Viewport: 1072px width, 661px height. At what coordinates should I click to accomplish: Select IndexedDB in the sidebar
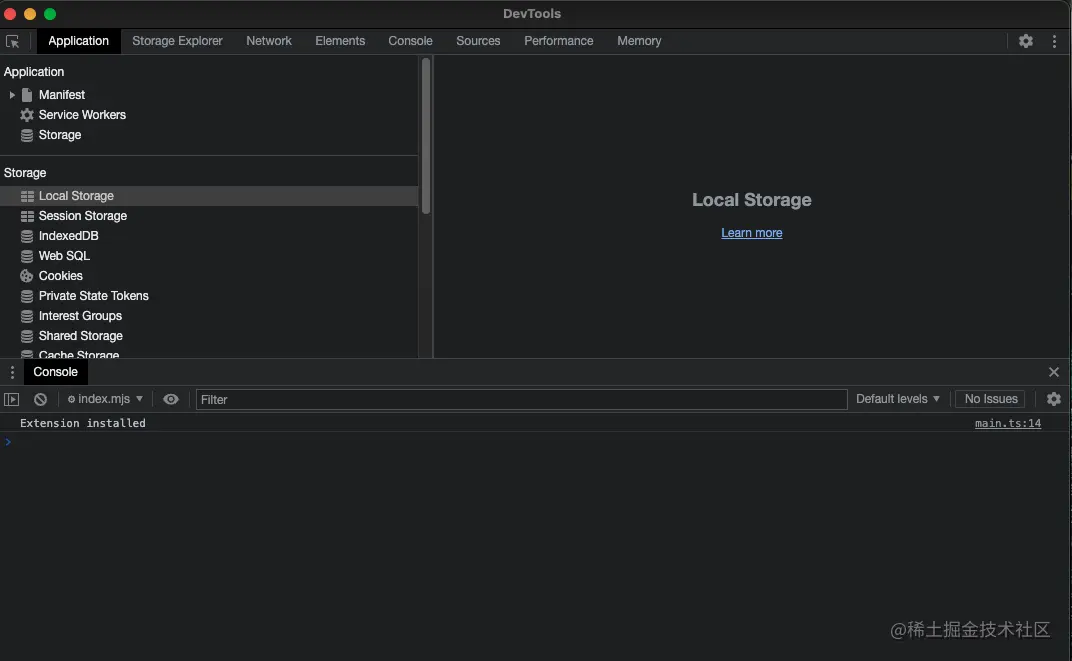click(x=68, y=236)
